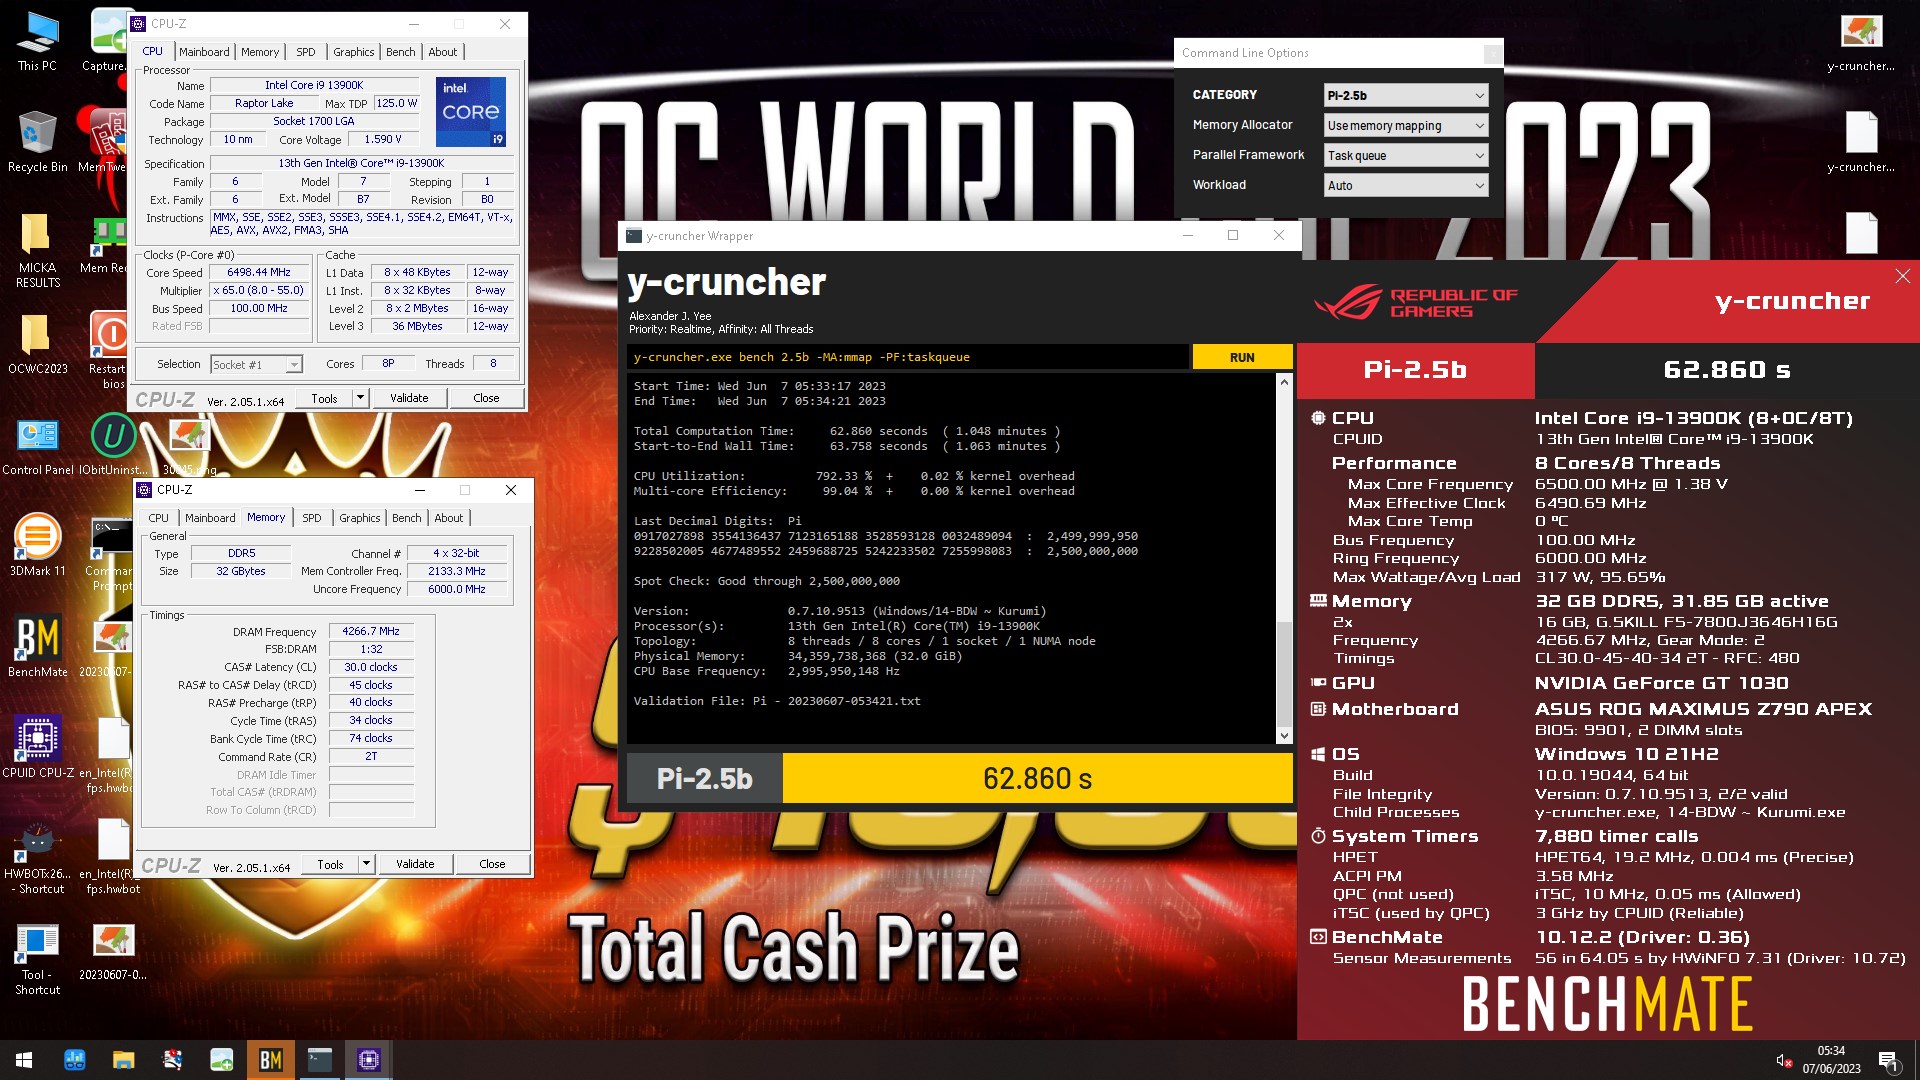This screenshot has width=1920, height=1080.
Task: Switch to Memory tab in upper CPU-Z
Action: [260, 52]
